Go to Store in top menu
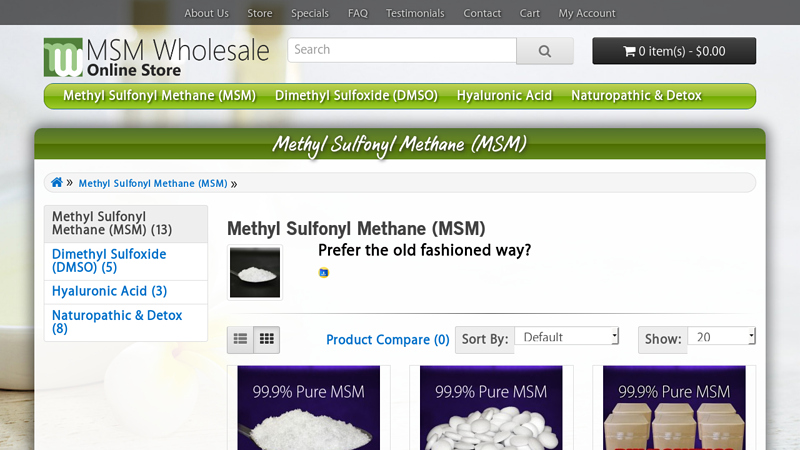The image size is (800, 450). pos(260,13)
